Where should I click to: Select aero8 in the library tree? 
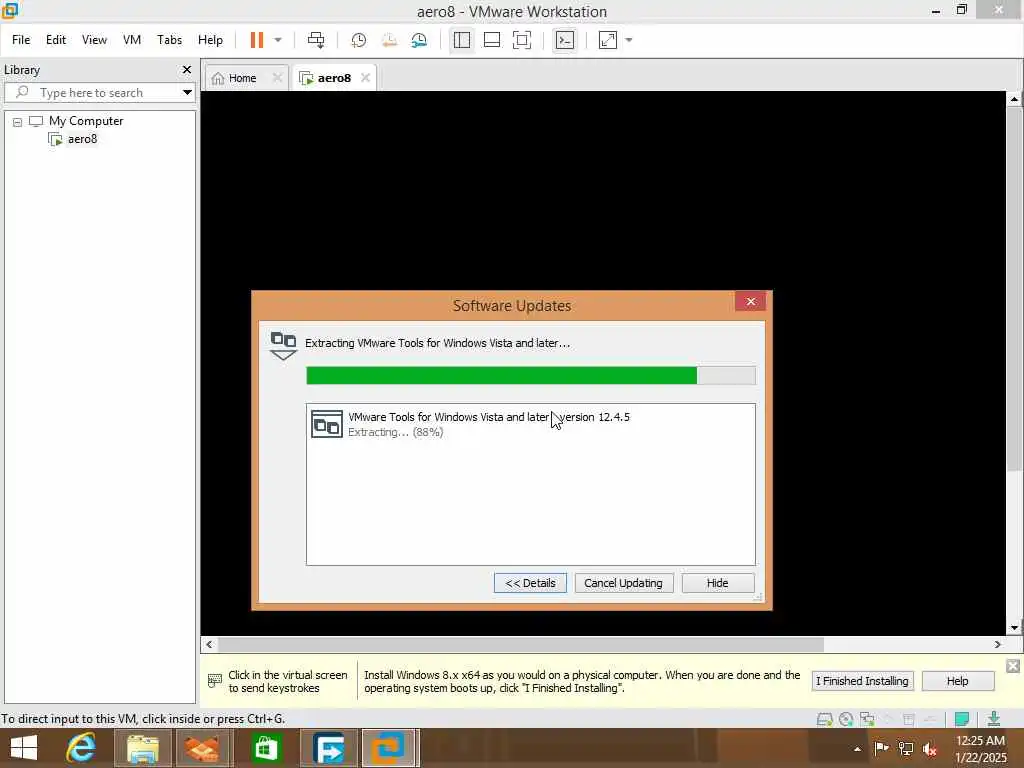point(82,138)
